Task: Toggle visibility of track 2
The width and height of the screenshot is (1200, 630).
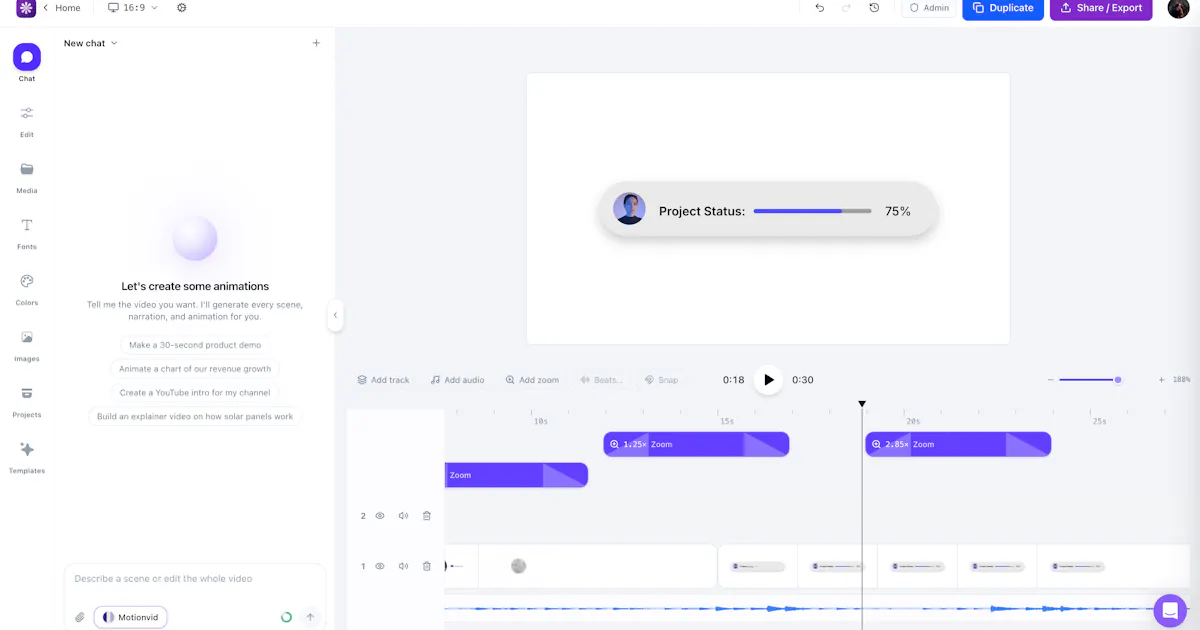Action: tap(380, 516)
